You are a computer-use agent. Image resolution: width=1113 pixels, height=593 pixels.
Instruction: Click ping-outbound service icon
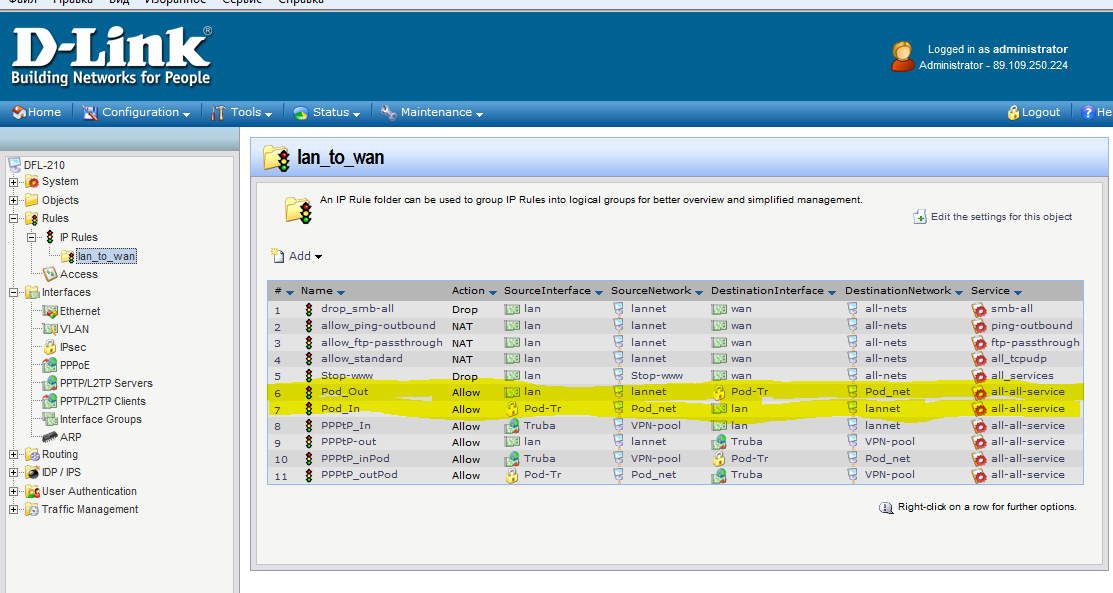click(979, 326)
